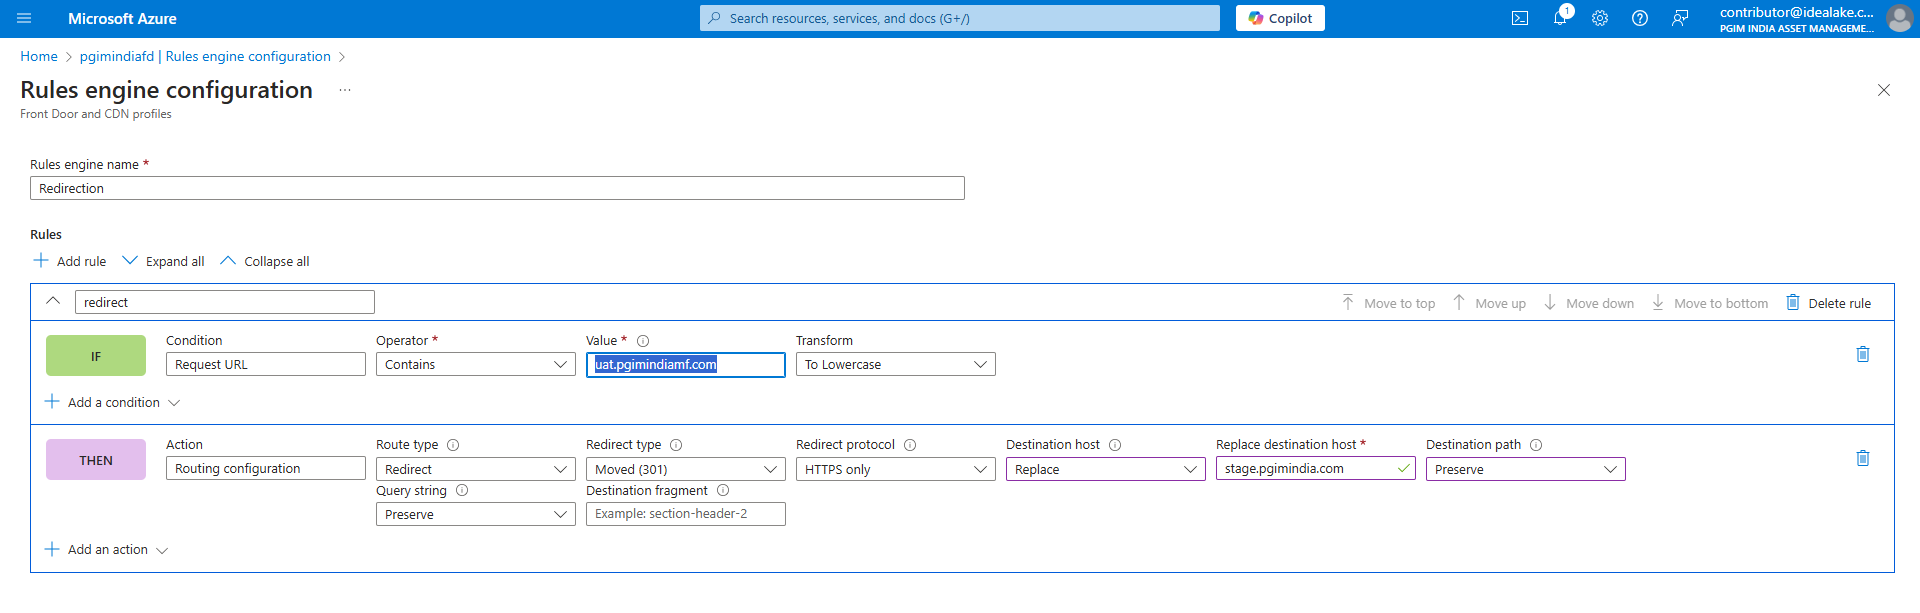Open the Route type Redirect dropdown

(x=476, y=469)
